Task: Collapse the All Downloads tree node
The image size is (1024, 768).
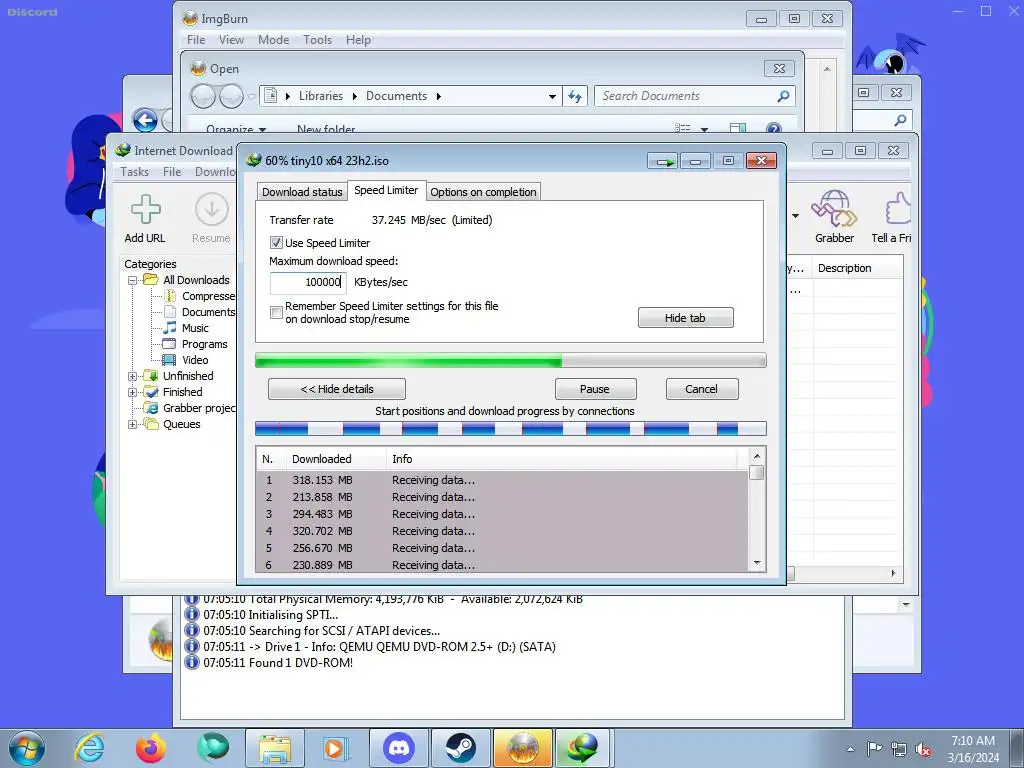Action: (x=133, y=280)
